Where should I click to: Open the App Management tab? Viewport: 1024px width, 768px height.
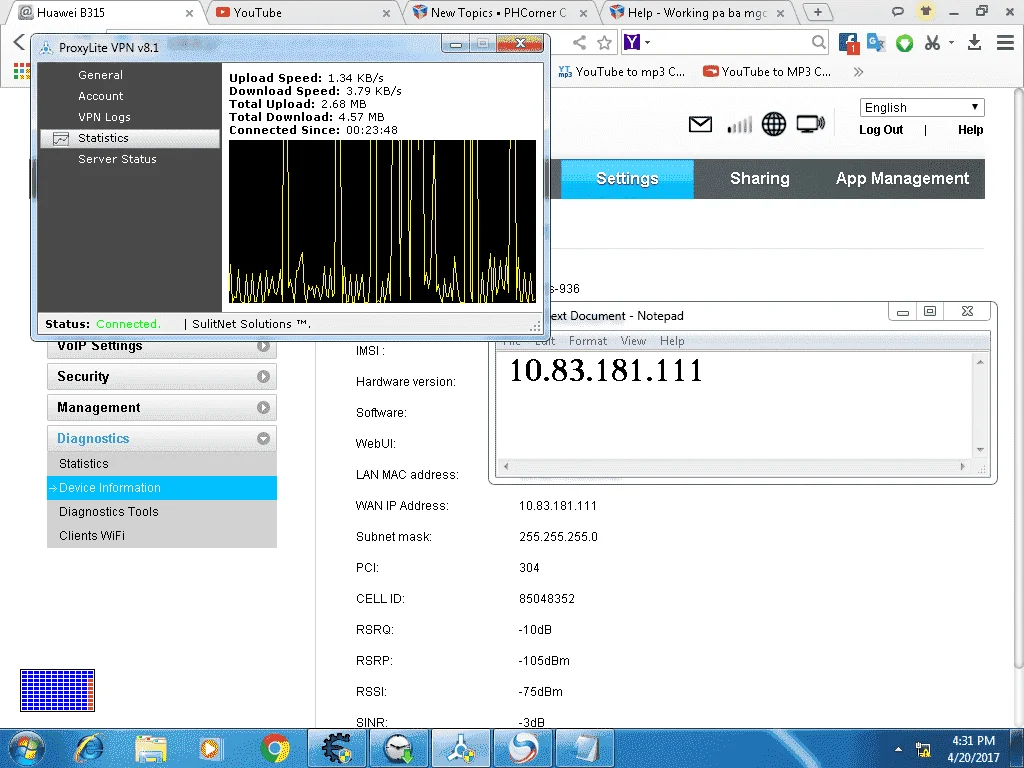(903, 179)
